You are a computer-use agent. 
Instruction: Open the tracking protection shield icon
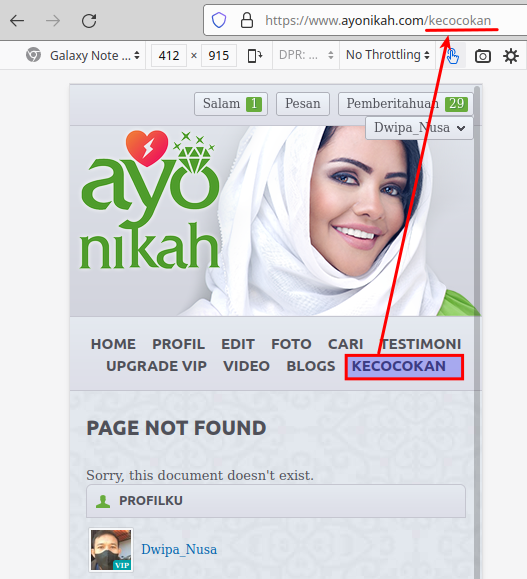coord(219,20)
